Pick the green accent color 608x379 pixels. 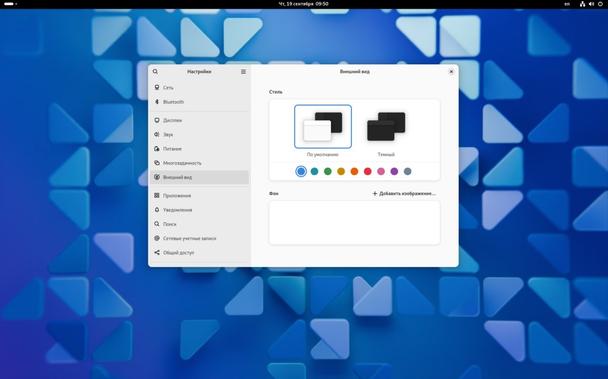click(x=328, y=171)
